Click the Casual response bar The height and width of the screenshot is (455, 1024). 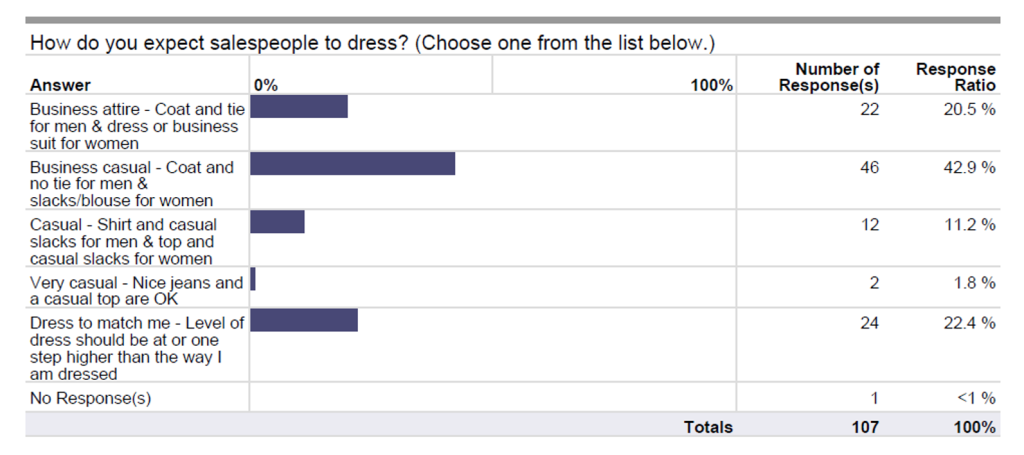coord(278,221)
